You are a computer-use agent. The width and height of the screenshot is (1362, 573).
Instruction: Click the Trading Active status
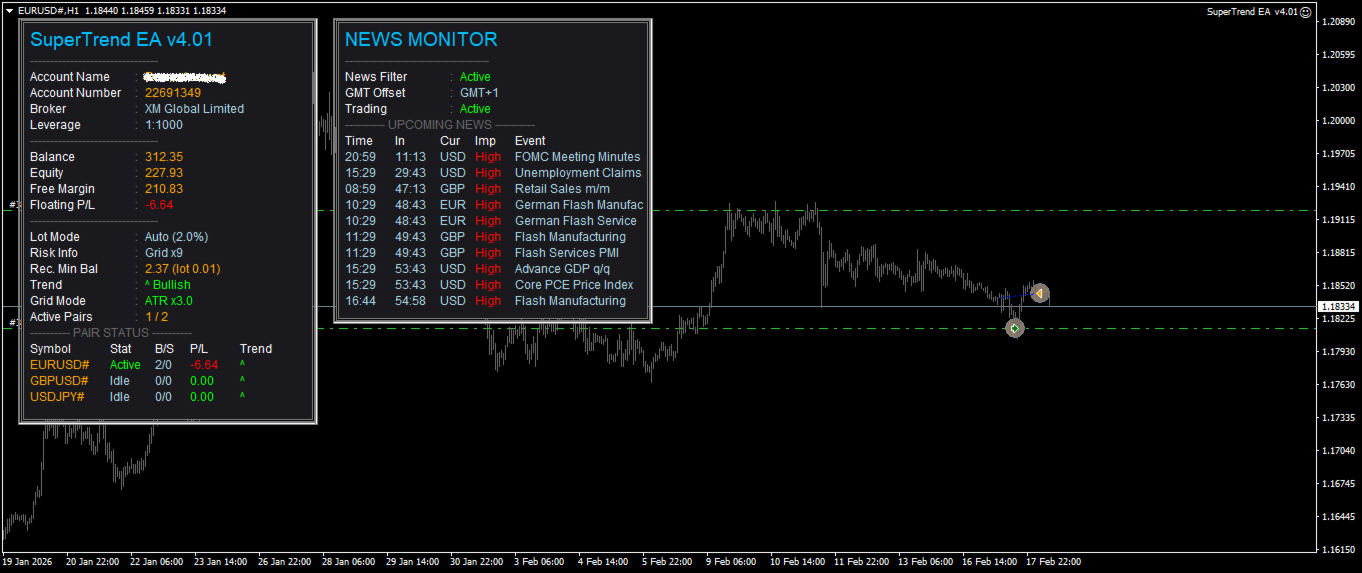(x=475, y=109)
